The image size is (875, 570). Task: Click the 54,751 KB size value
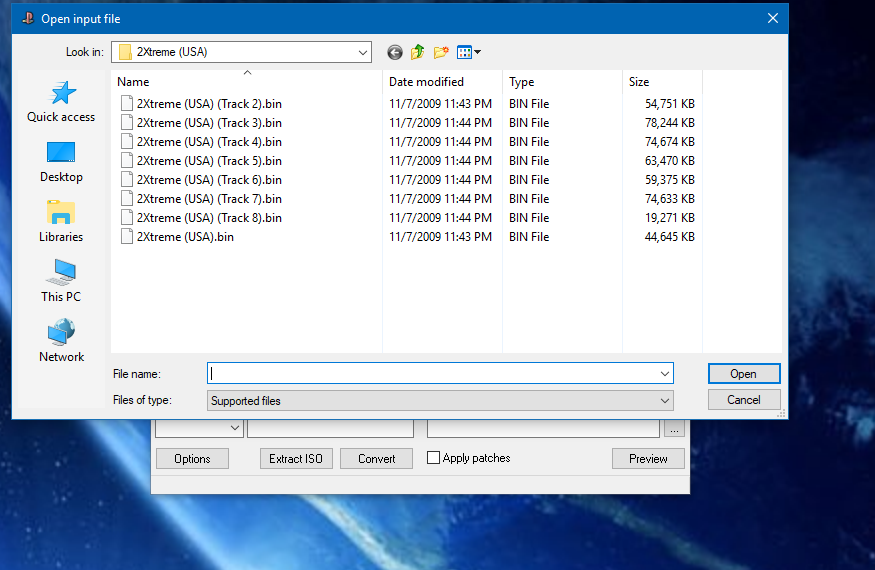[670, 104]
